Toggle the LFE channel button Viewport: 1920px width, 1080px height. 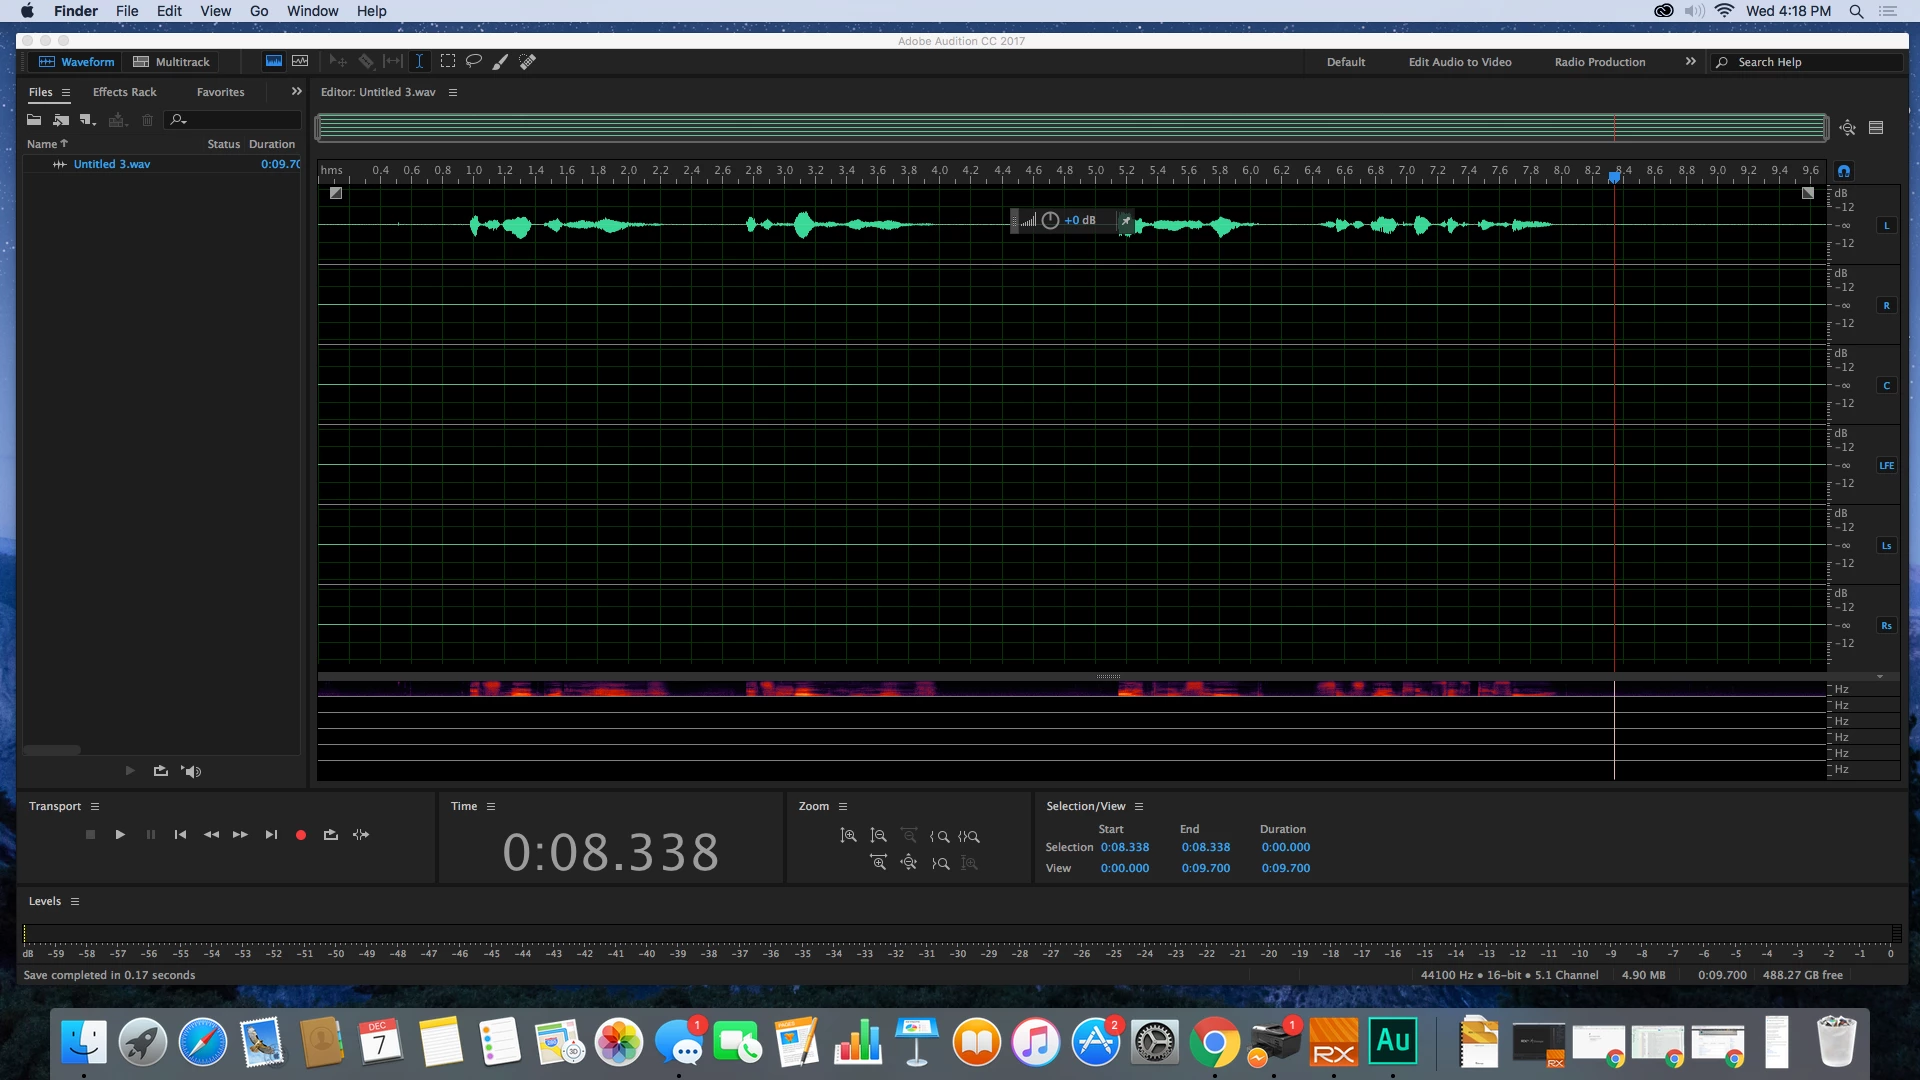[x=1886, y=466]
